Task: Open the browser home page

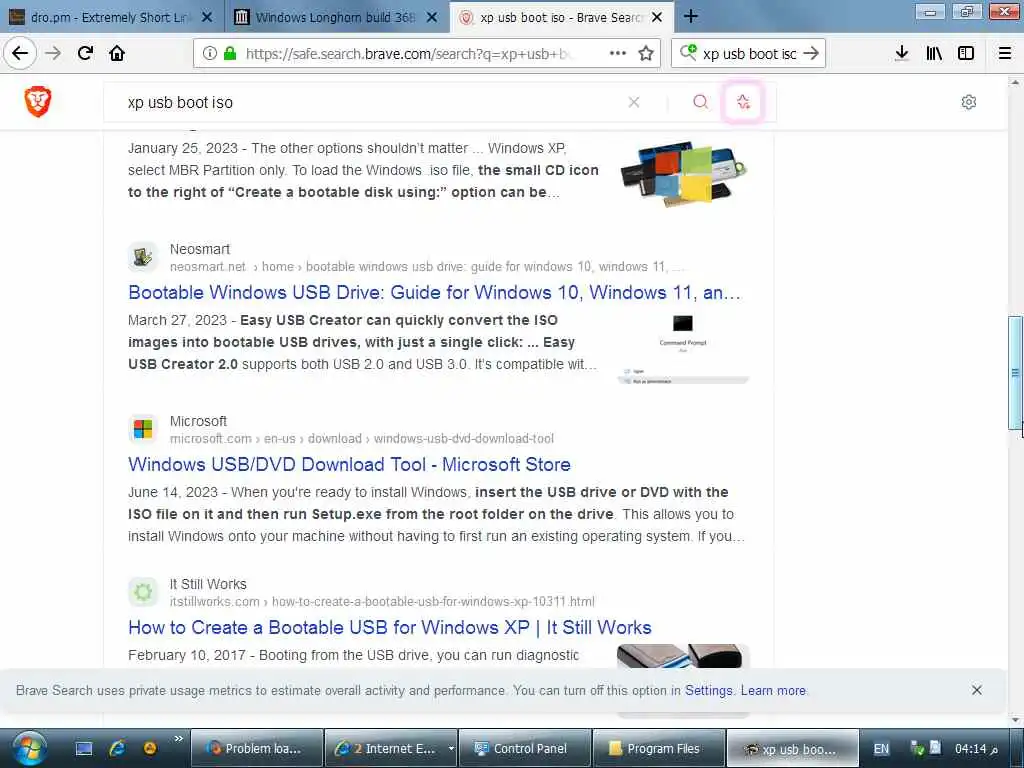Action: (117, 54)
